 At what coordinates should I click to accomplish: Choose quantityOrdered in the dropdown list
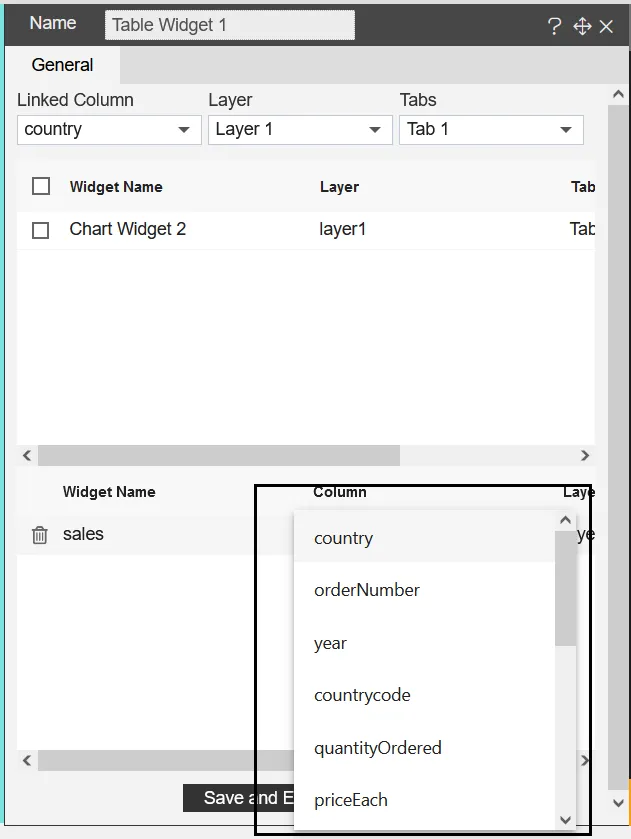[x=378, y=748]
